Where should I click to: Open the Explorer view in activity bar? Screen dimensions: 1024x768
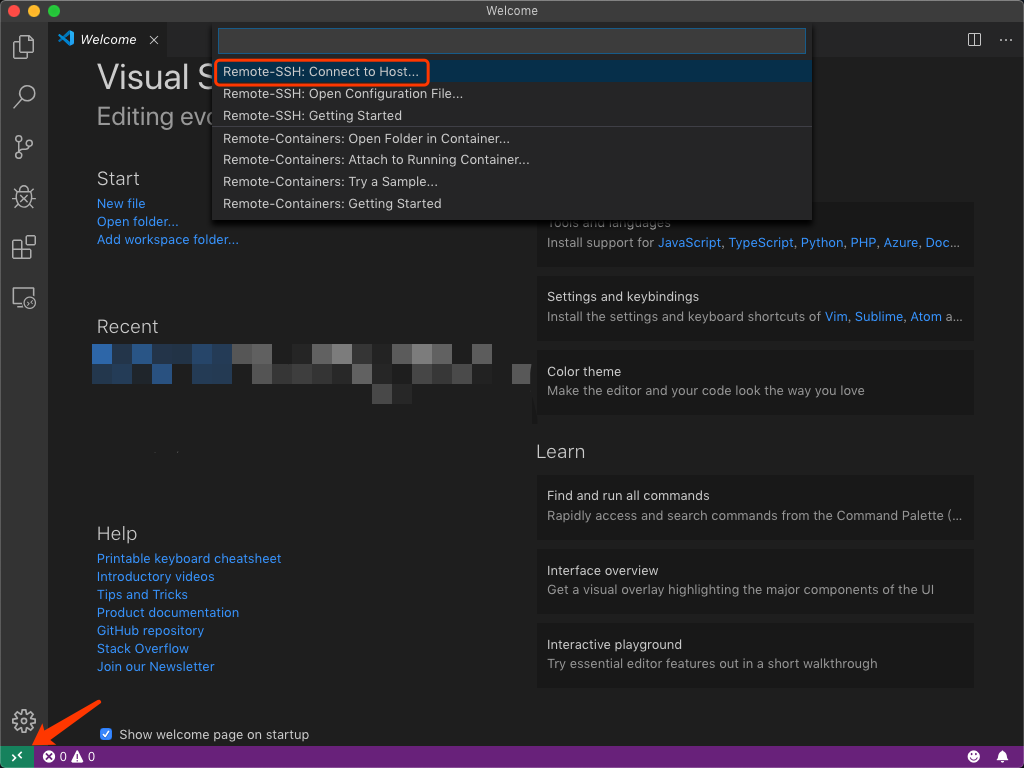pos(24,47)
